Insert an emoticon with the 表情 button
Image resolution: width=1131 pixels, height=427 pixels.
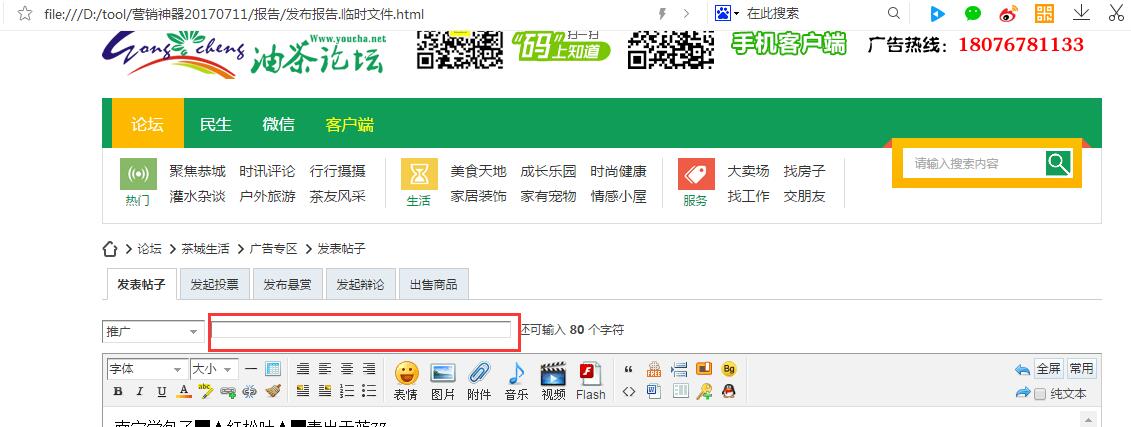[405, 380]
